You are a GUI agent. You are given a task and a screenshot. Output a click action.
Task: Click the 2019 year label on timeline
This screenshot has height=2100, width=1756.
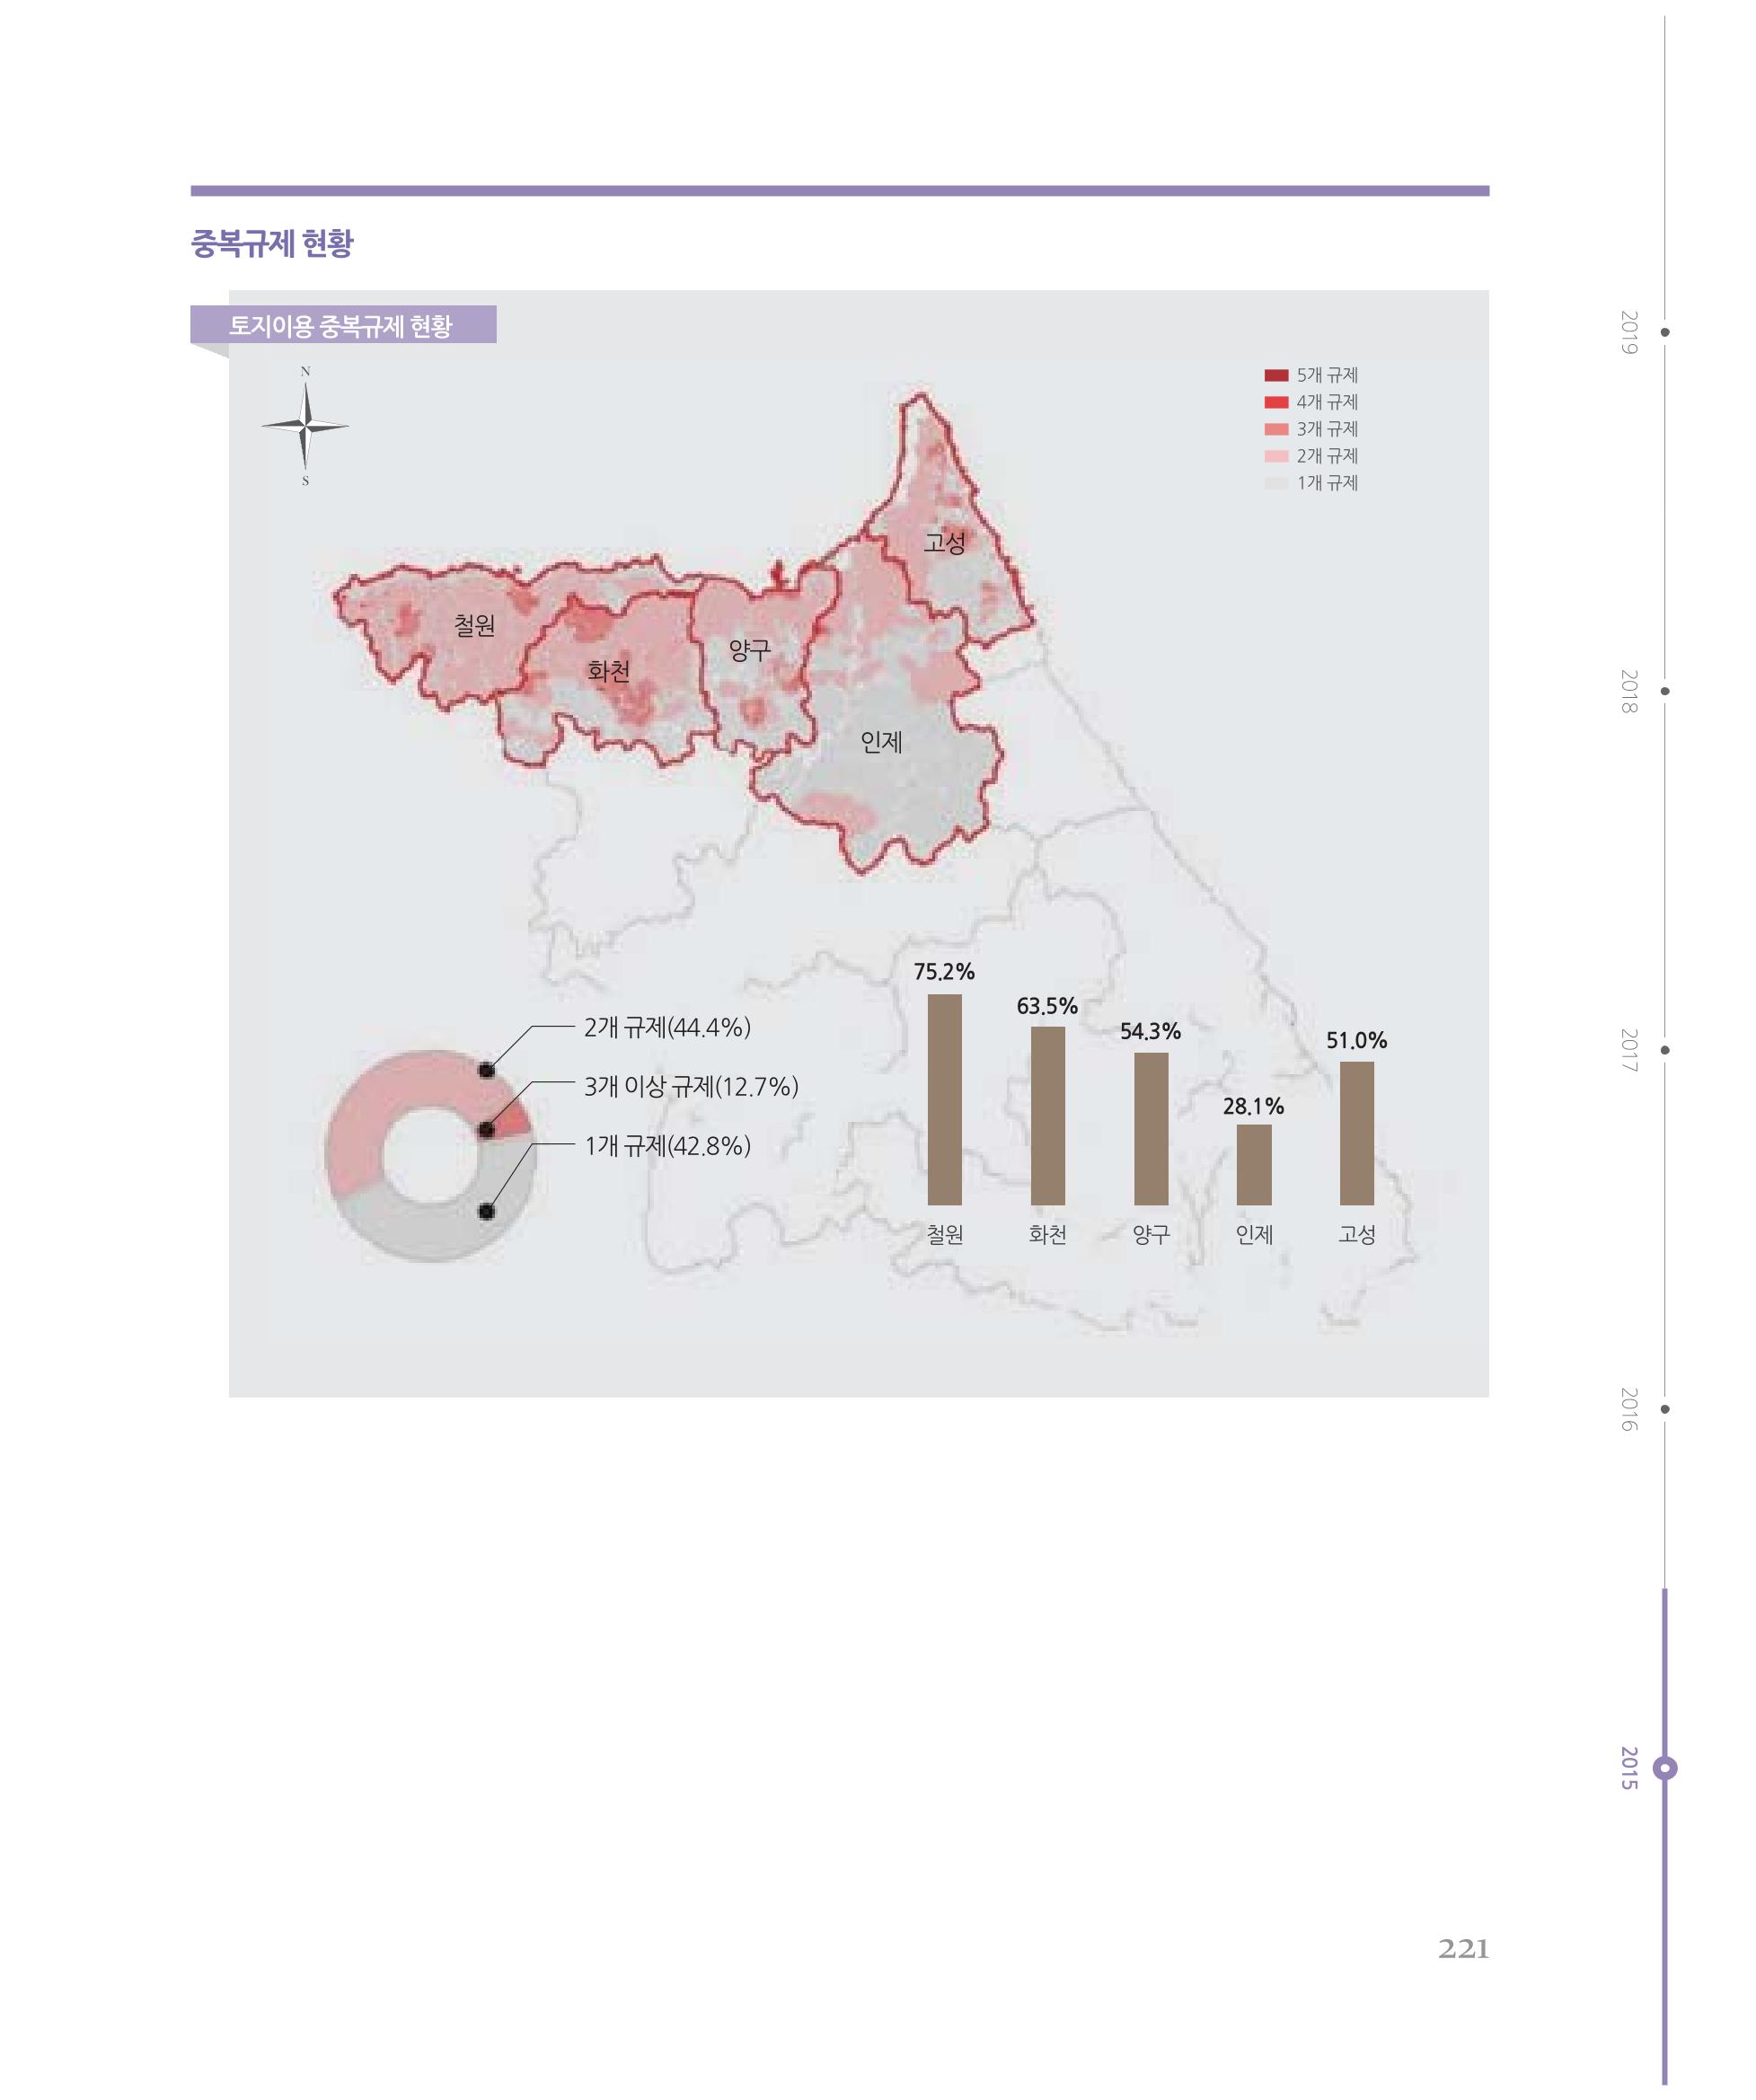pos(1629,332)
